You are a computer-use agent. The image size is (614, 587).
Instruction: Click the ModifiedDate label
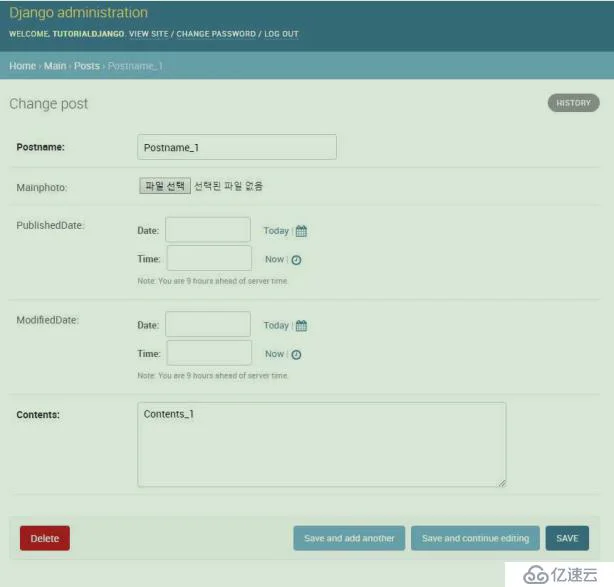[48, 320]
